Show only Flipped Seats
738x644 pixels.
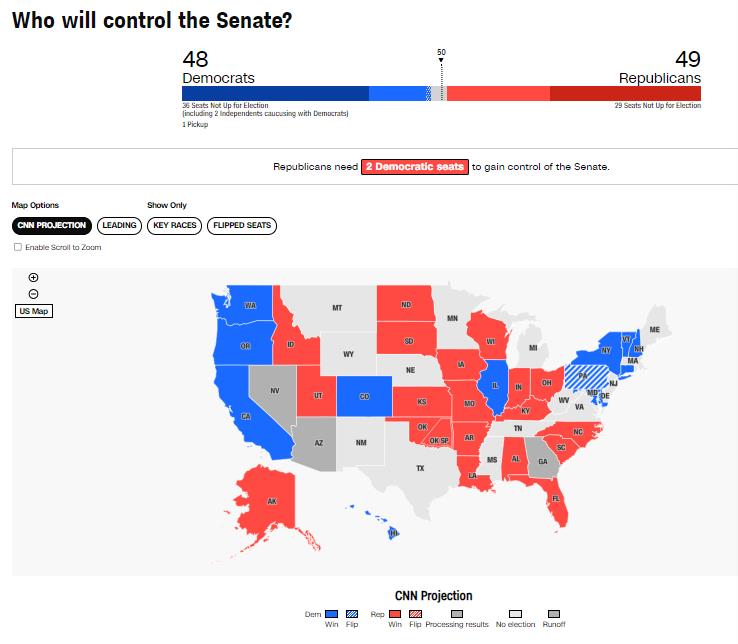pos(242,226)
